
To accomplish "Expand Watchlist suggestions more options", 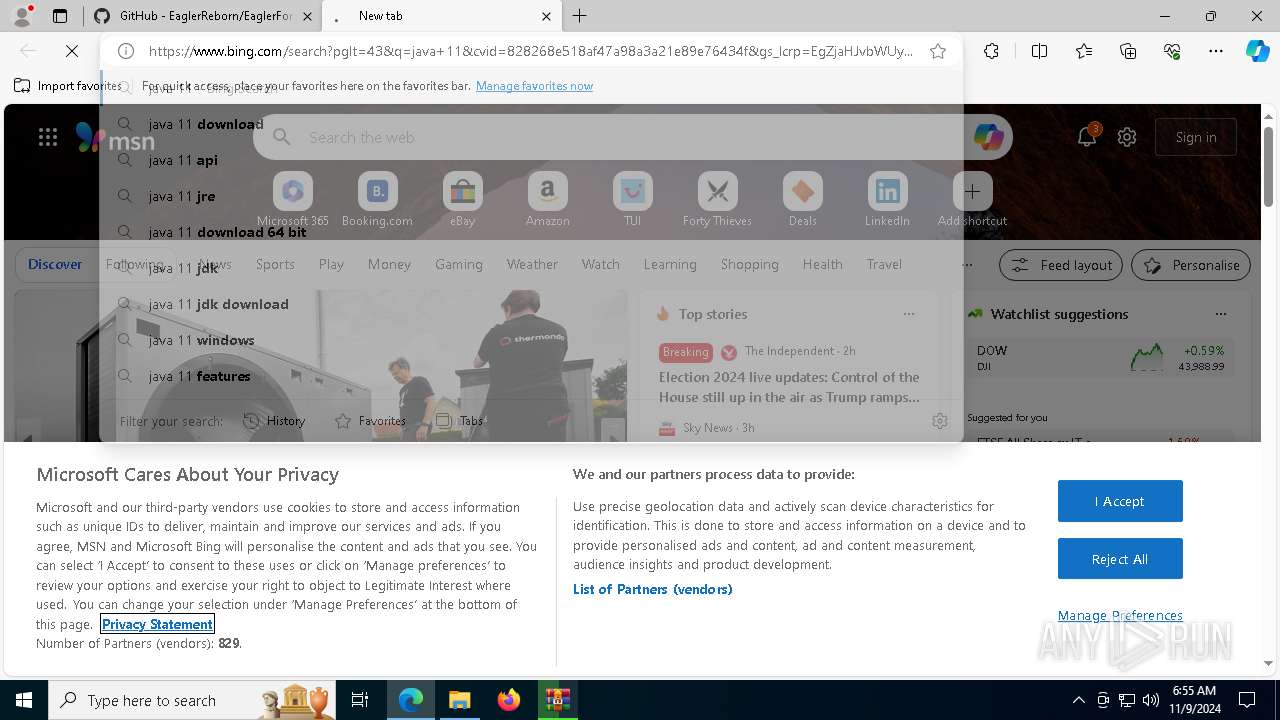I will (1220, 314).
